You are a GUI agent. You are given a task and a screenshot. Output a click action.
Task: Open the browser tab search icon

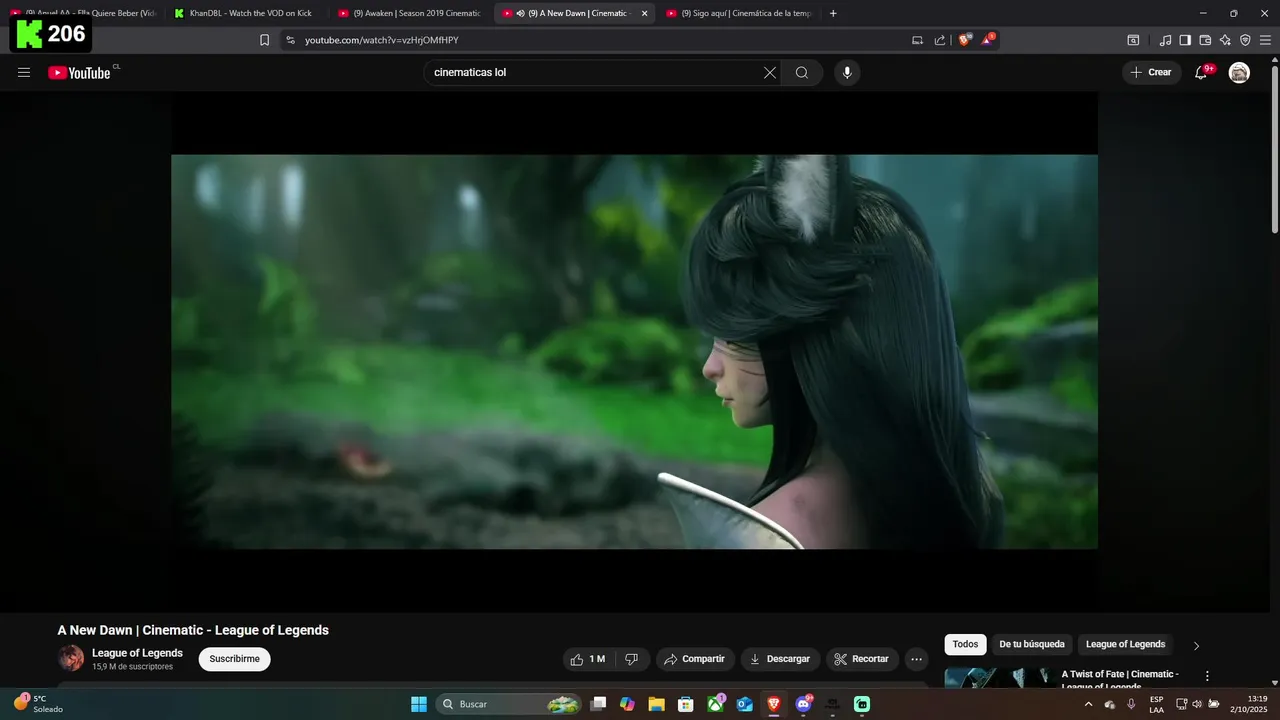click(x=1133, y=40)
